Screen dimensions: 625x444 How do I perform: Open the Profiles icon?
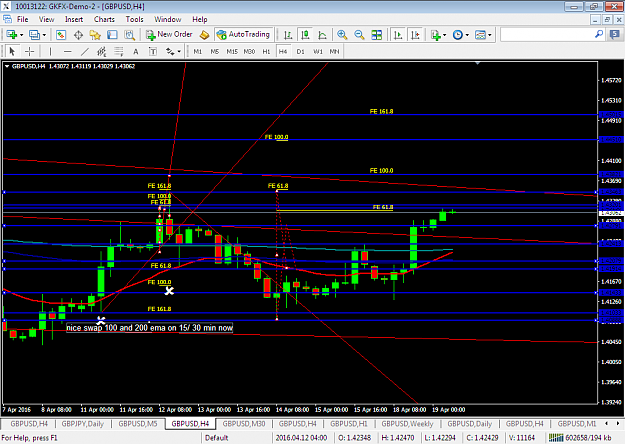34,35
